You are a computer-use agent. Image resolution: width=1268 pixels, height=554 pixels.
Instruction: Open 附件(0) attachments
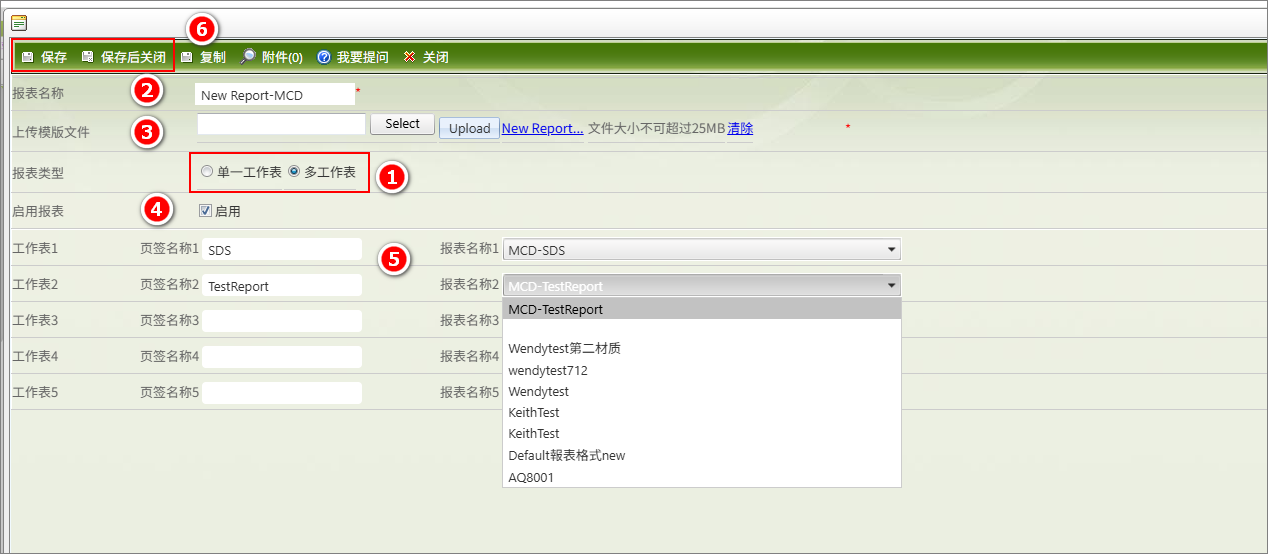click(x=282, y=57)
